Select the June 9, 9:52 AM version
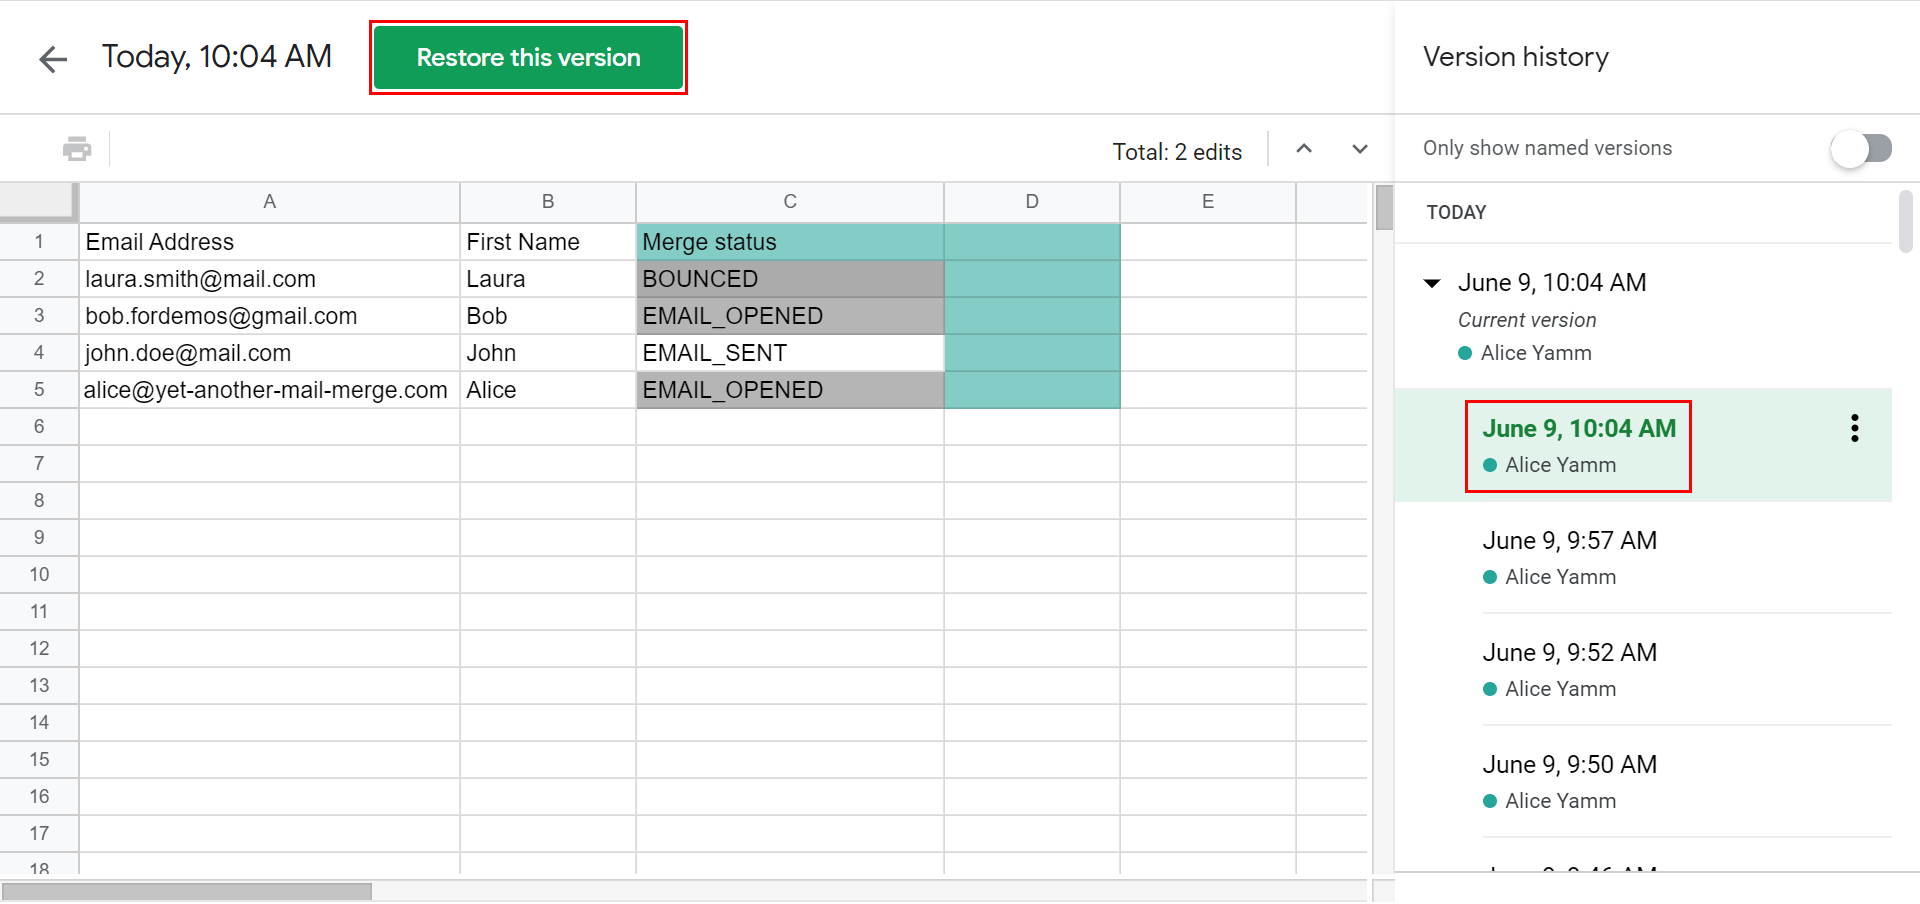This screenshot has width=1920, height=904. coord(1569,653)
